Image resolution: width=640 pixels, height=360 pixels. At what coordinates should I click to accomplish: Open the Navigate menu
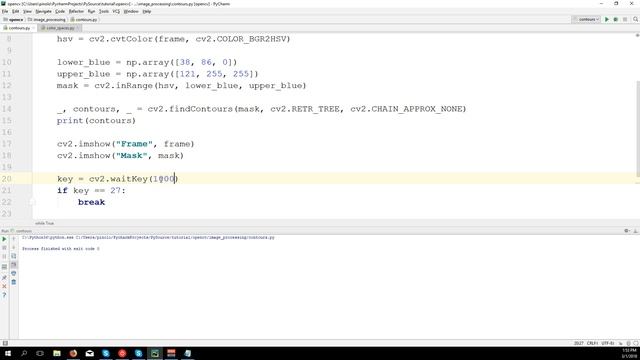pos(43,11)
